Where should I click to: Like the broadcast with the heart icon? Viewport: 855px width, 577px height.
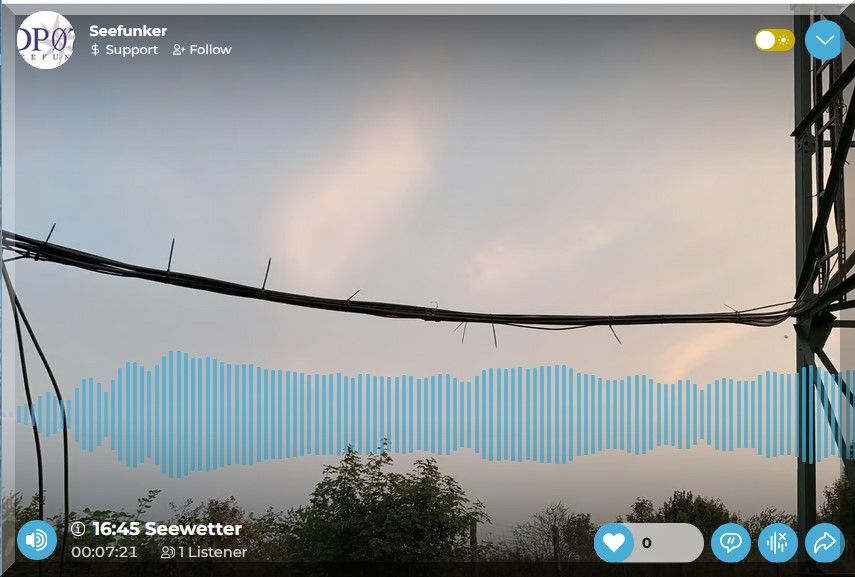coord(613,543)
